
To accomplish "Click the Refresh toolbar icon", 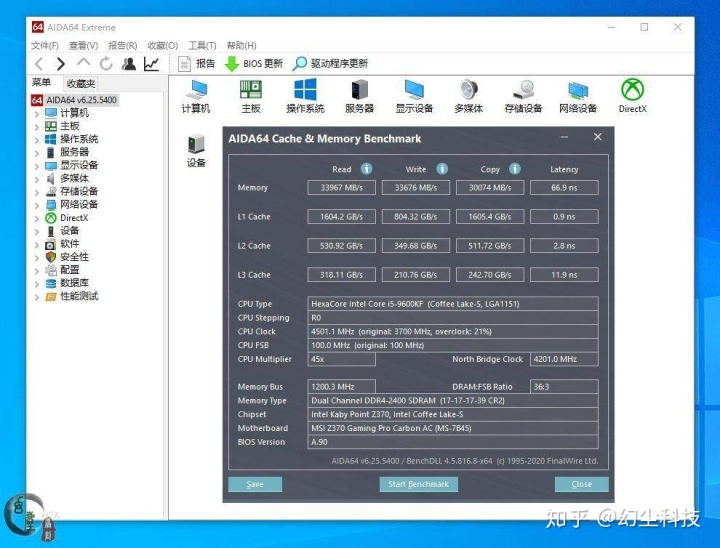I will [106, 64].
